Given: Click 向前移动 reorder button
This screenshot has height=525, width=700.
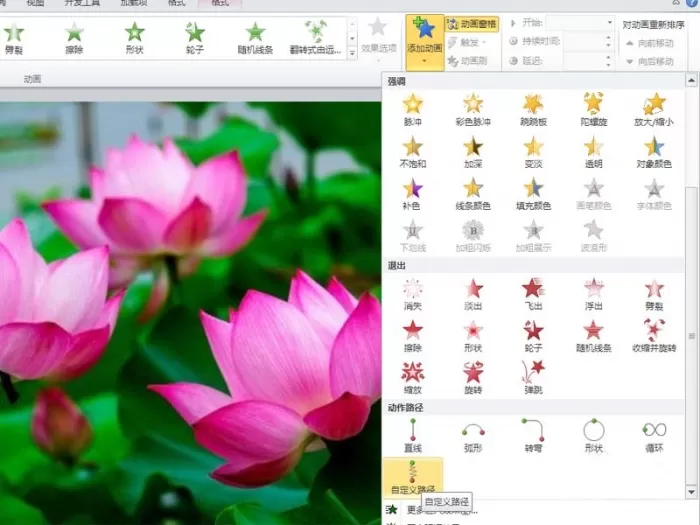Looking at the screenshot, I should [650, 43].
